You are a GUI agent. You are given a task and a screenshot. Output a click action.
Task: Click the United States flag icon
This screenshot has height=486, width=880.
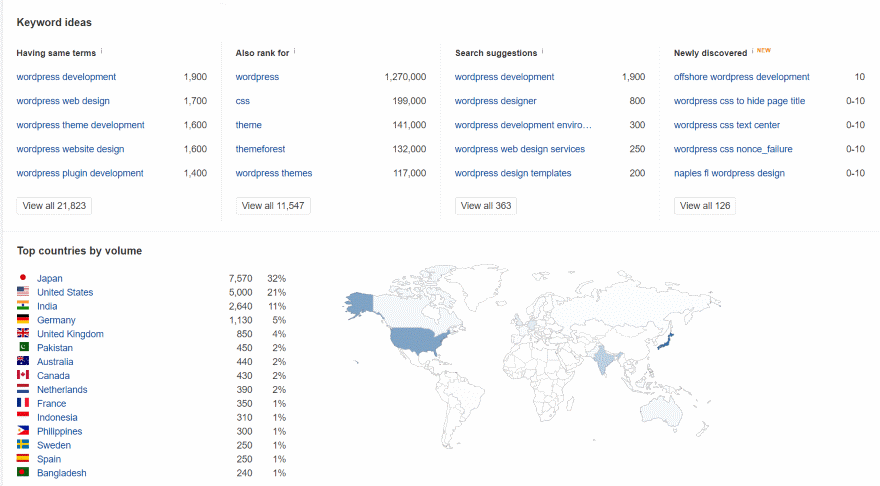coord(23,292)
